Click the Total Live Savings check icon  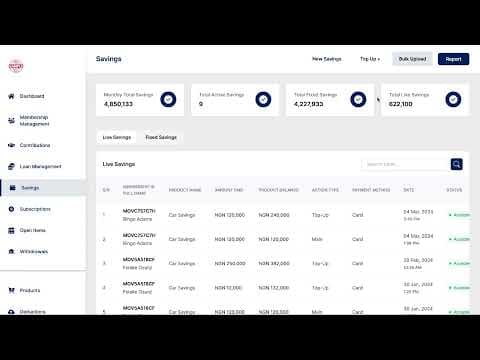453,99
